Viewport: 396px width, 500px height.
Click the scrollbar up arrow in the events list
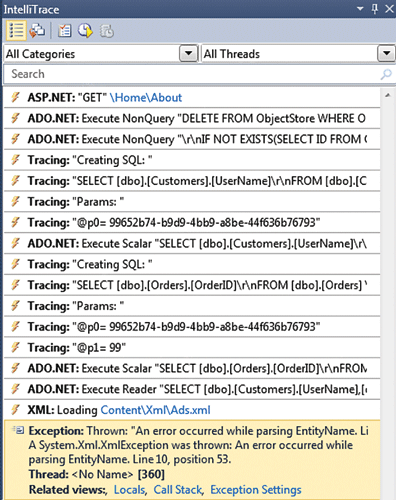(x=387, y=96)
